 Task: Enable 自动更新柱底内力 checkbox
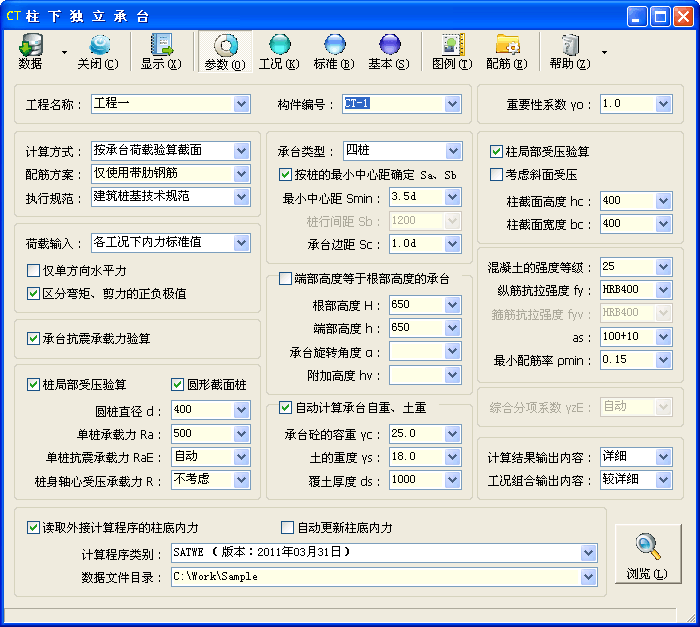coord(288,527)
